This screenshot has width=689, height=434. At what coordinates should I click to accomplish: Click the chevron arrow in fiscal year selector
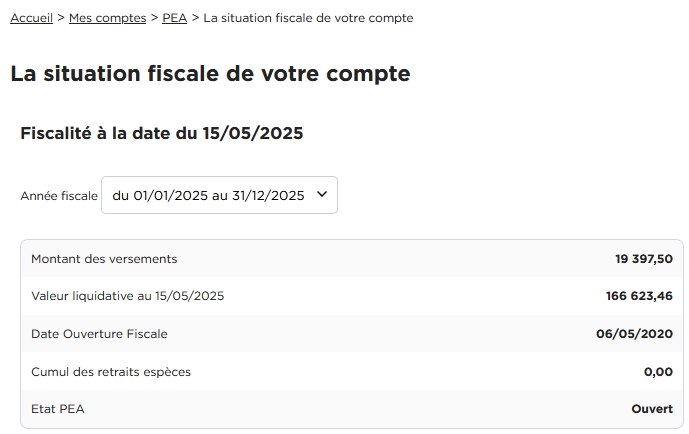321,195
